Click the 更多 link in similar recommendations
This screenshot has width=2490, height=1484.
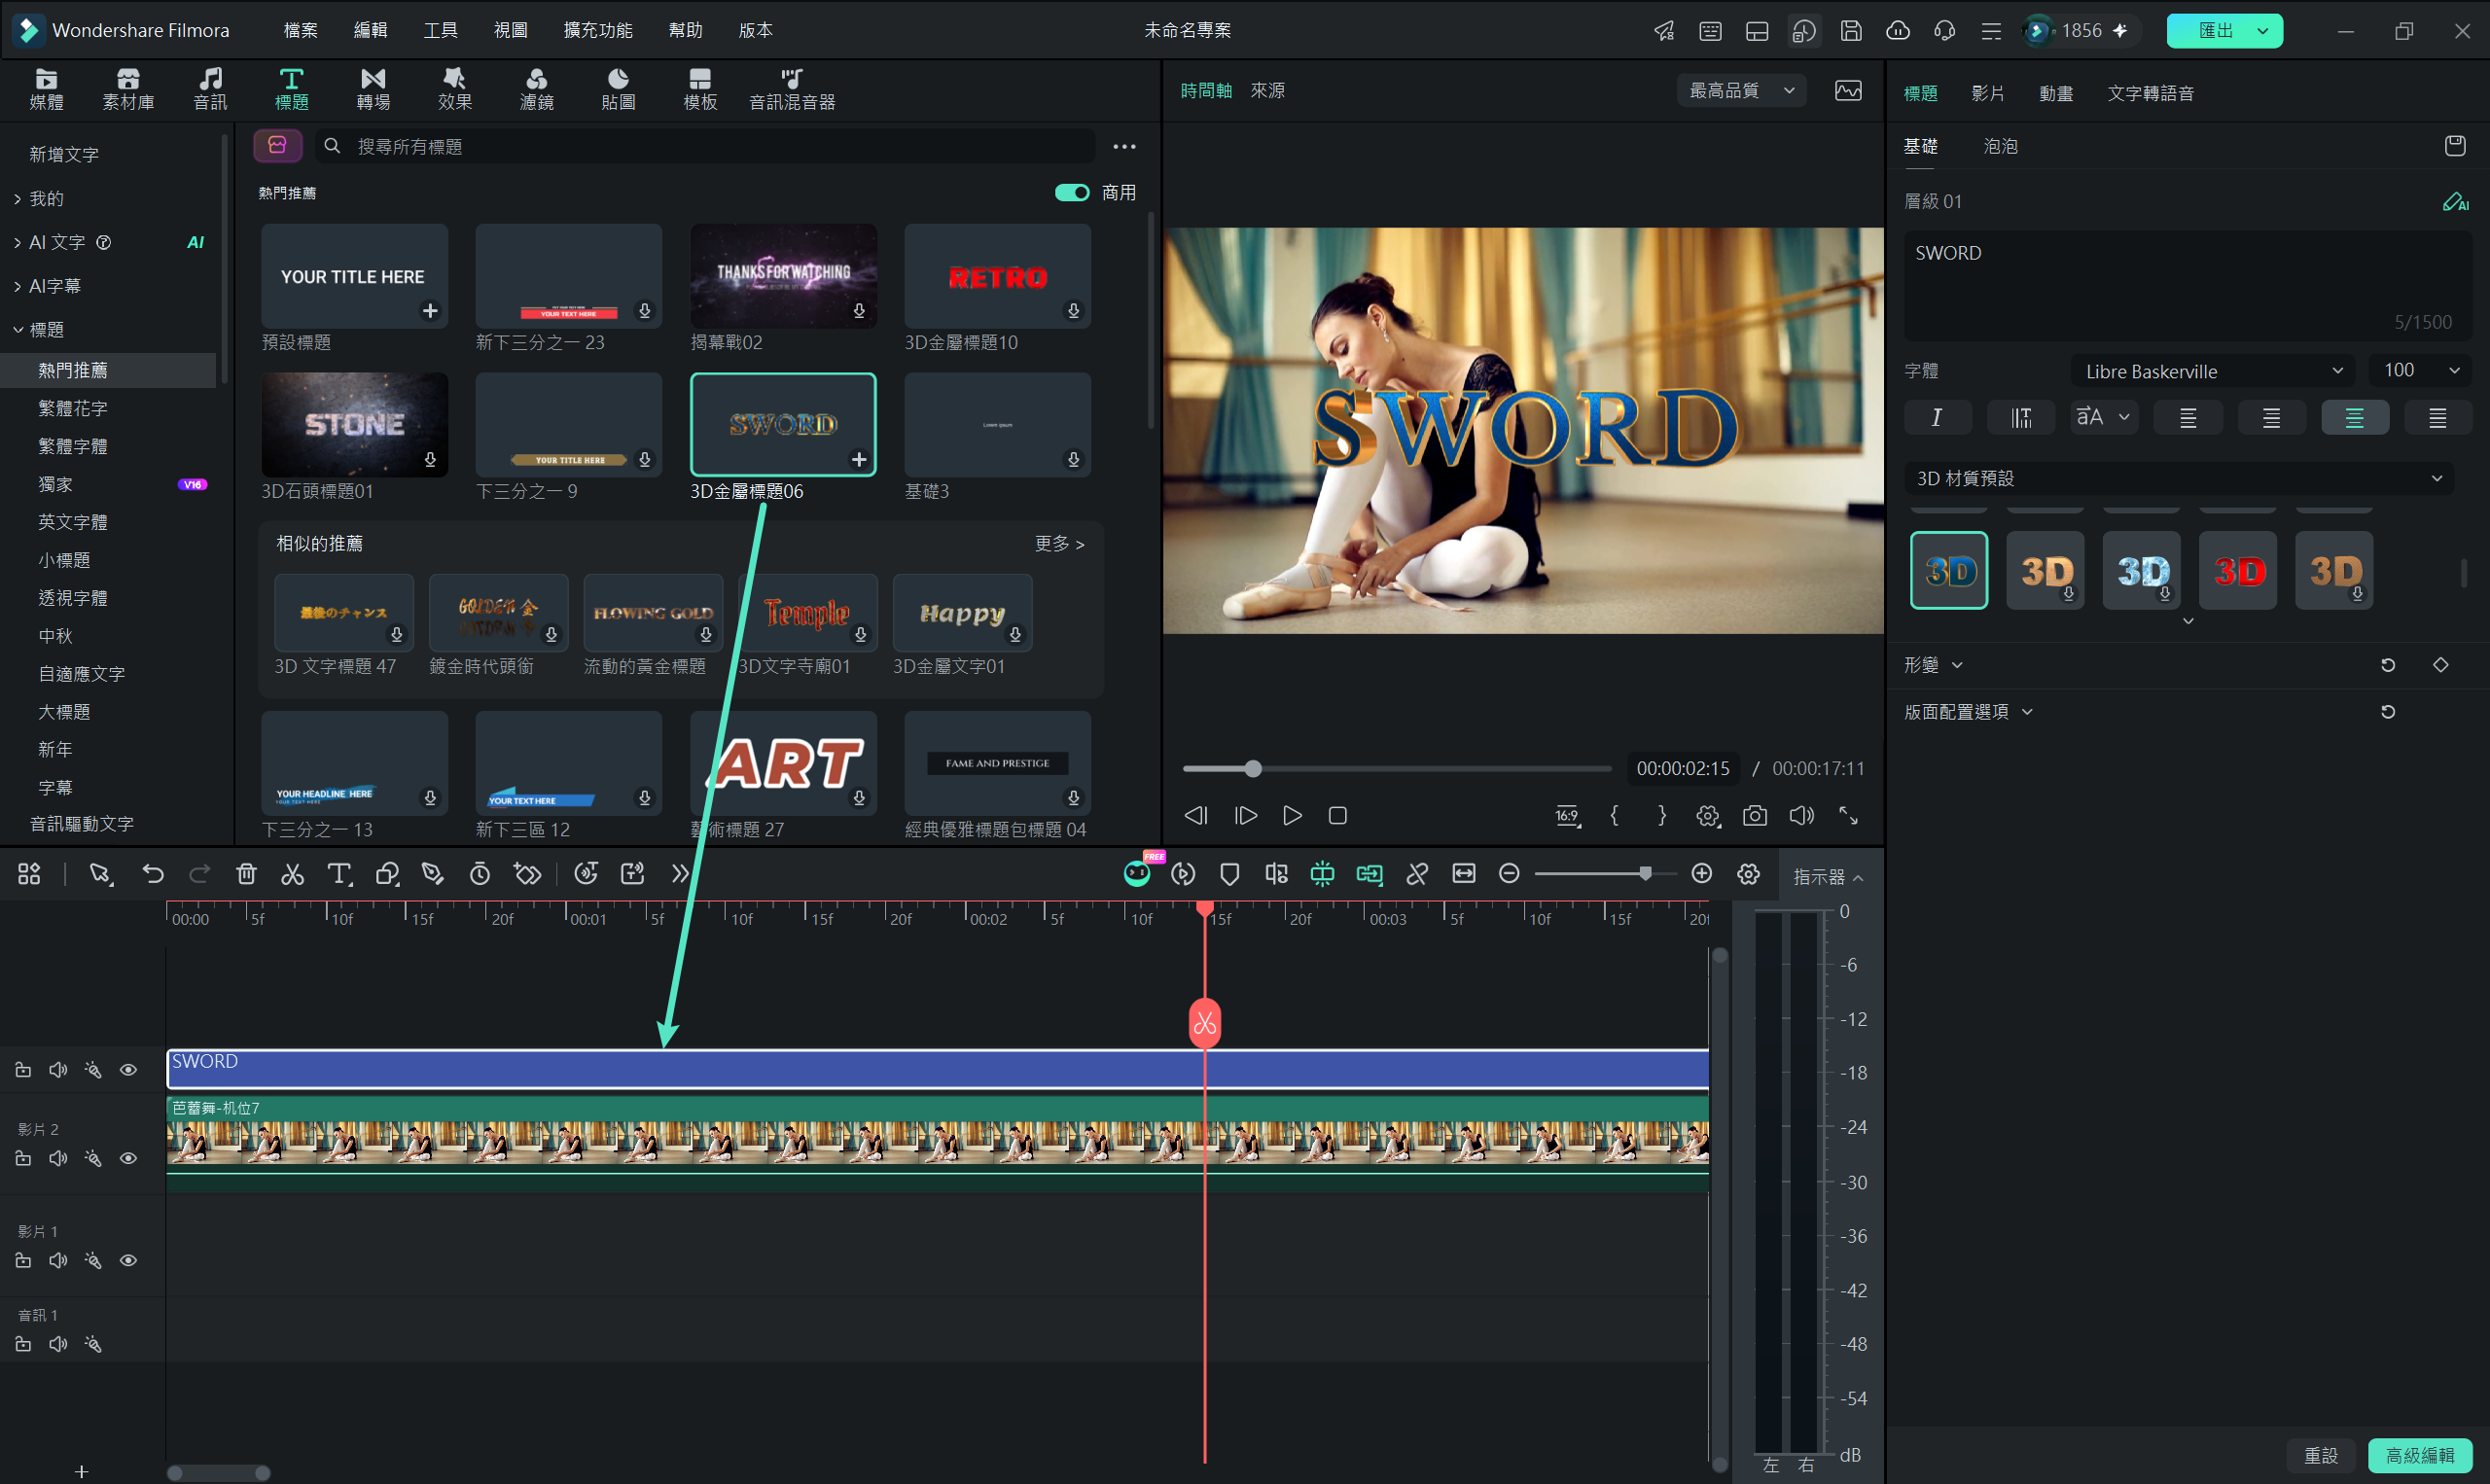[1059, 543]
